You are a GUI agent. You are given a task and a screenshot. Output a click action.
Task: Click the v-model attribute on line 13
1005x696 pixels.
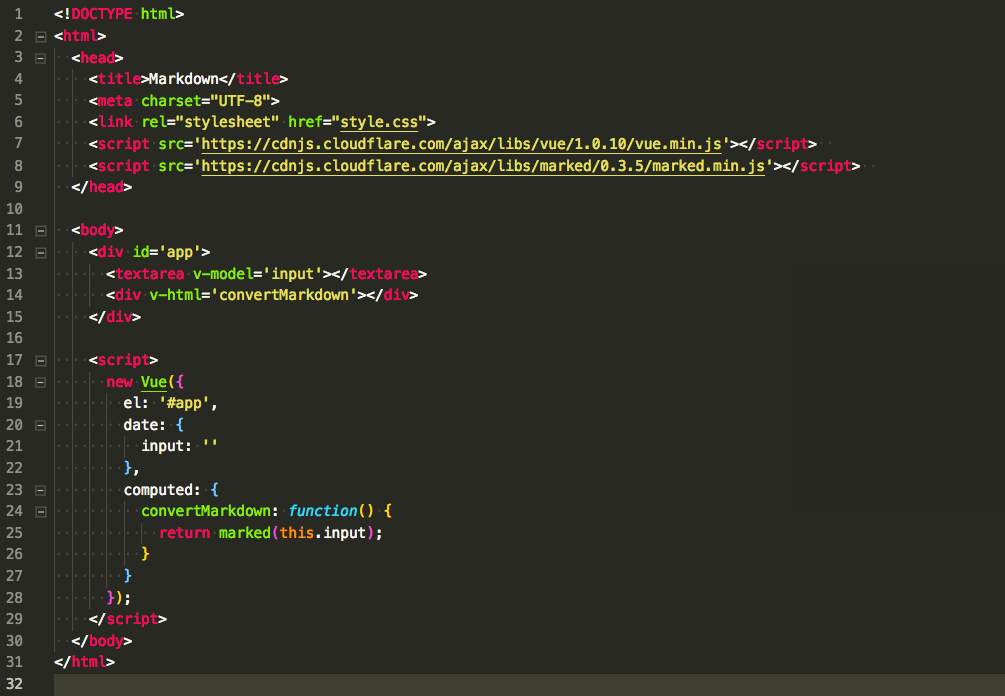223,274
